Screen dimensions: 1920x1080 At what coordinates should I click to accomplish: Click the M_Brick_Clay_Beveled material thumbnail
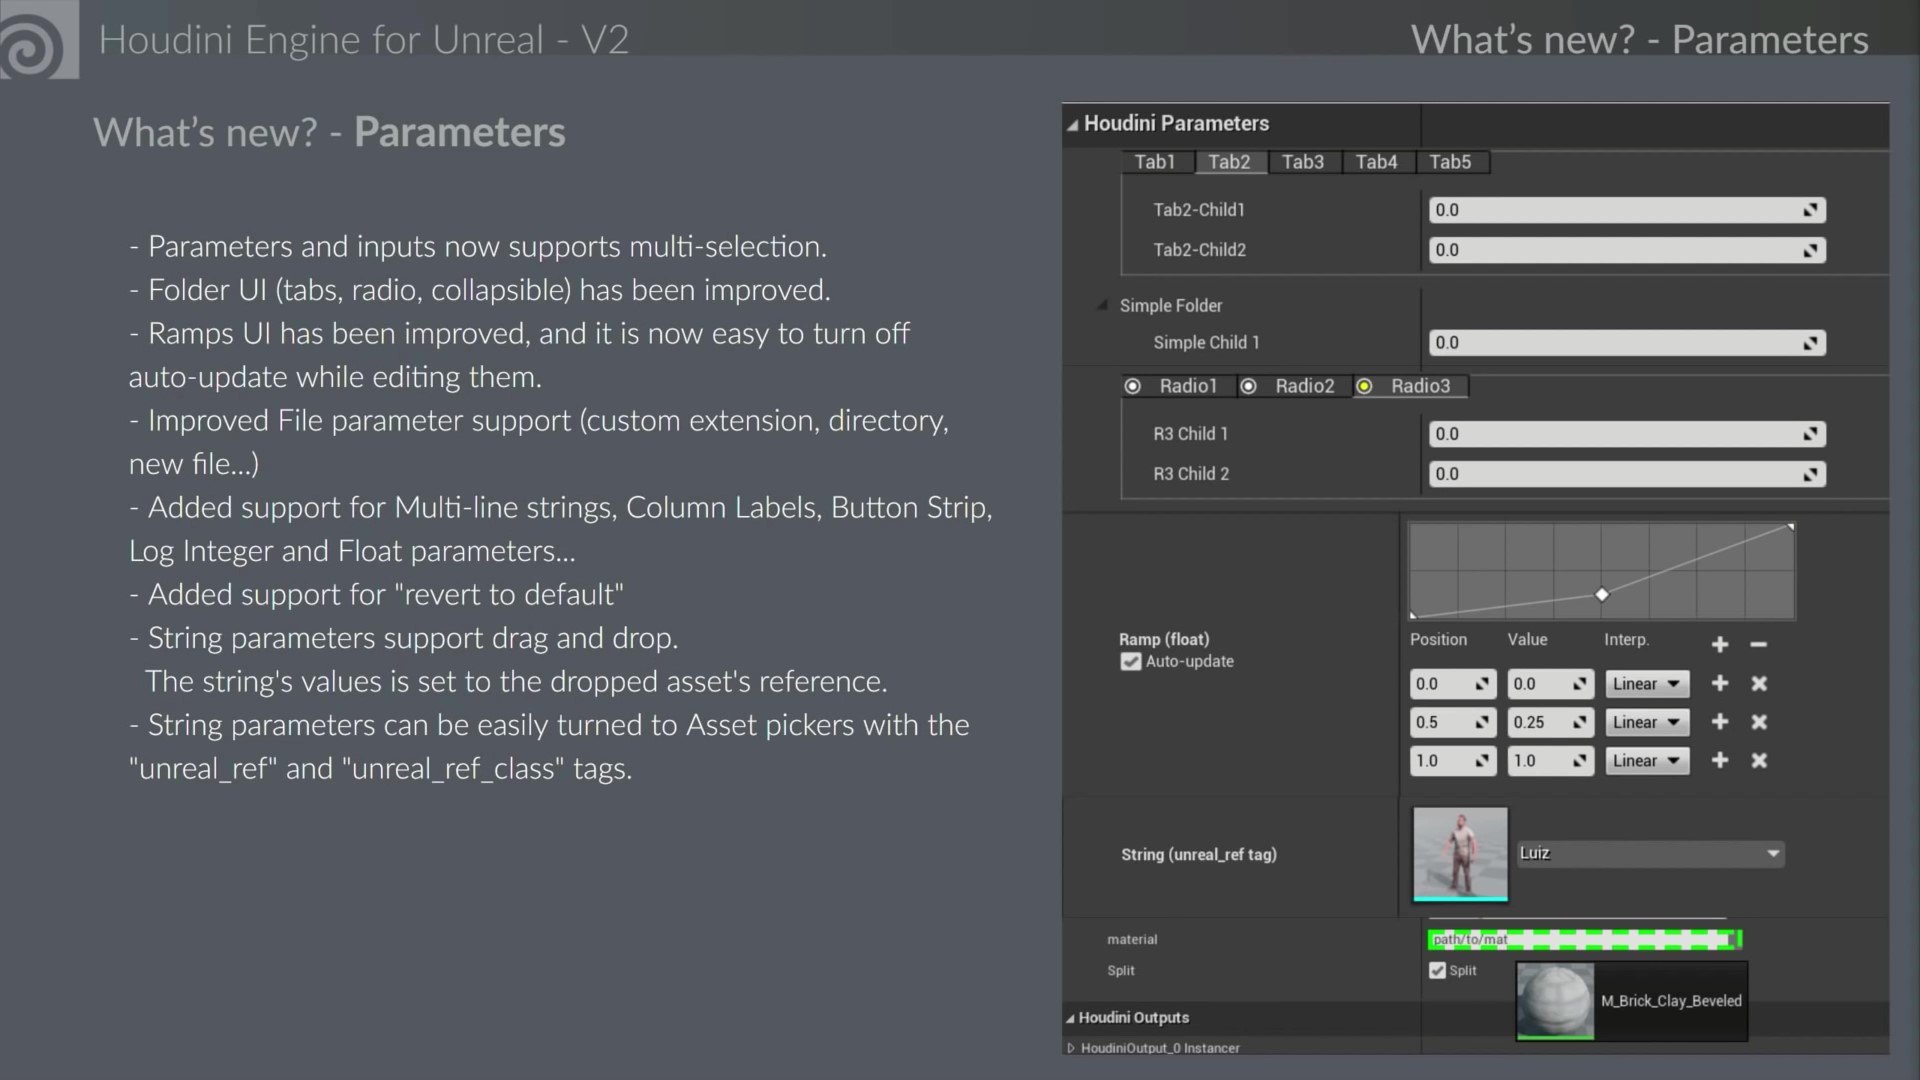[x=1555, y=1001]
